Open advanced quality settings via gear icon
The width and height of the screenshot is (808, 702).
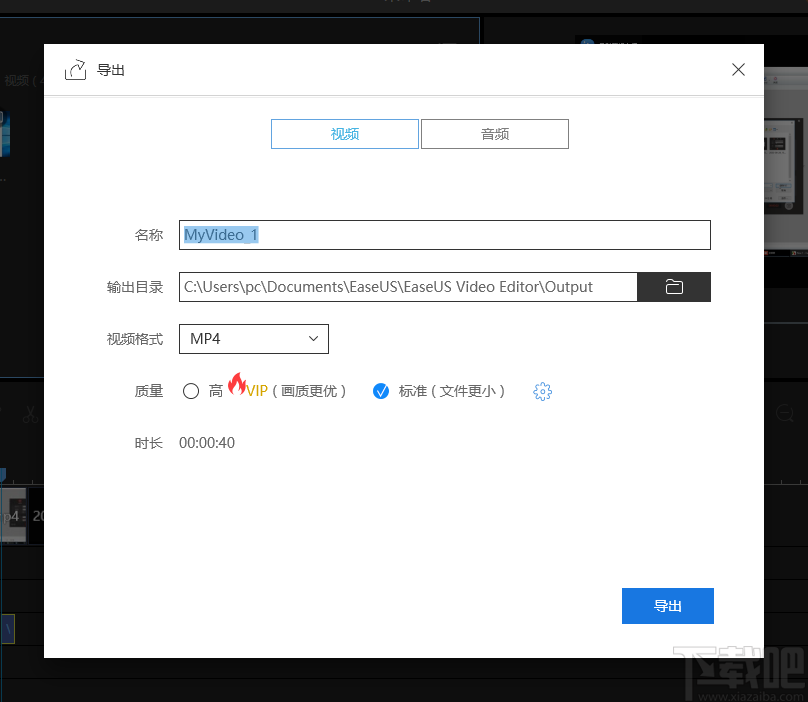tap(542, 391)
